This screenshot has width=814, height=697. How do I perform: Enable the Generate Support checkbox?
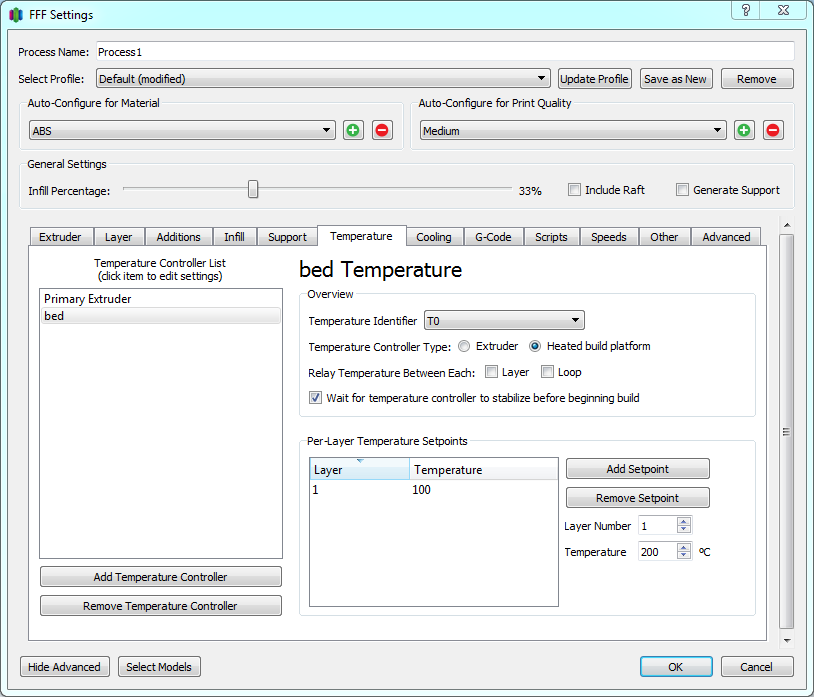click(682, 190)
